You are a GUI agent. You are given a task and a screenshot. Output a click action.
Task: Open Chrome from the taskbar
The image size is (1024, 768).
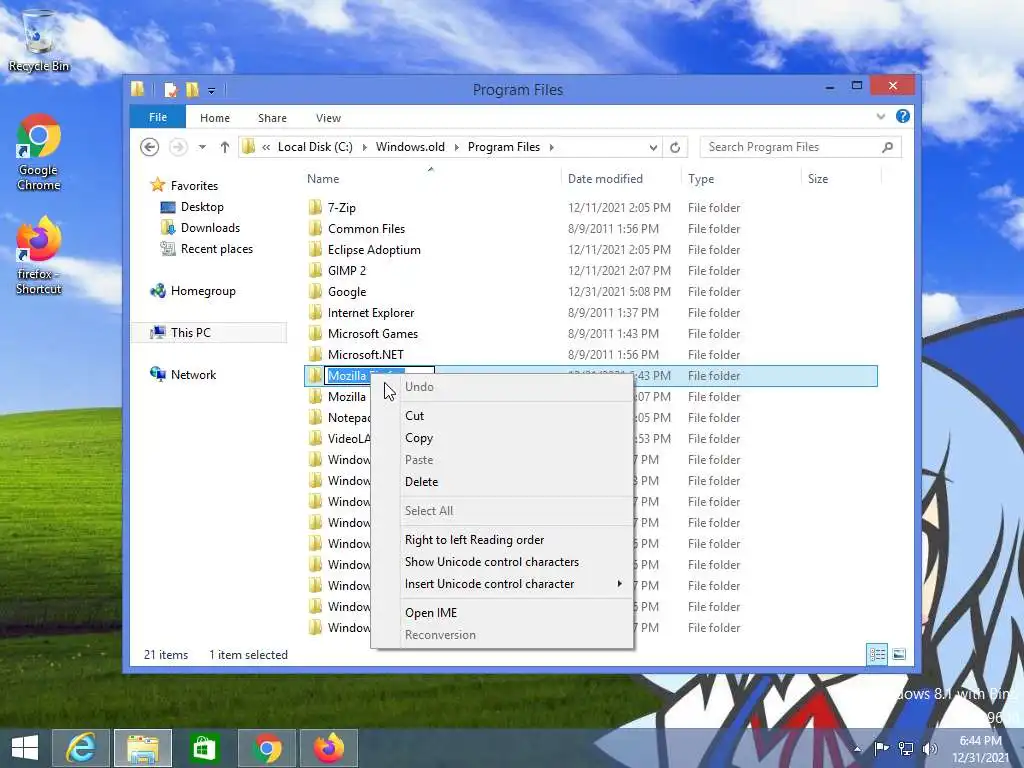coord(266,748)
